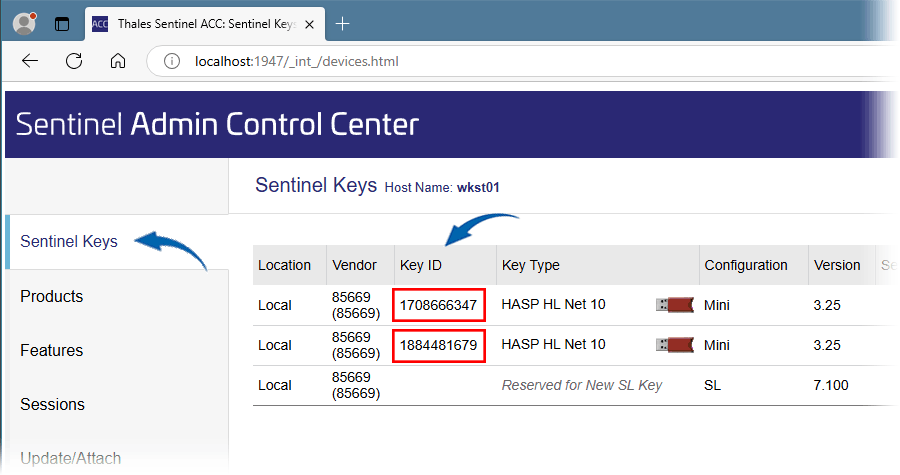
Task: Reload the page with refresh icon
Action: (x=74, y=61)
